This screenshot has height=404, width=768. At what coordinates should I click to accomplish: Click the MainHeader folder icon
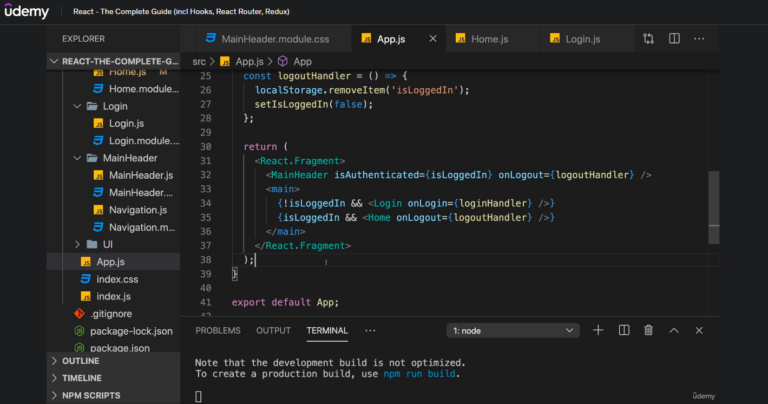tap(92, 158)
